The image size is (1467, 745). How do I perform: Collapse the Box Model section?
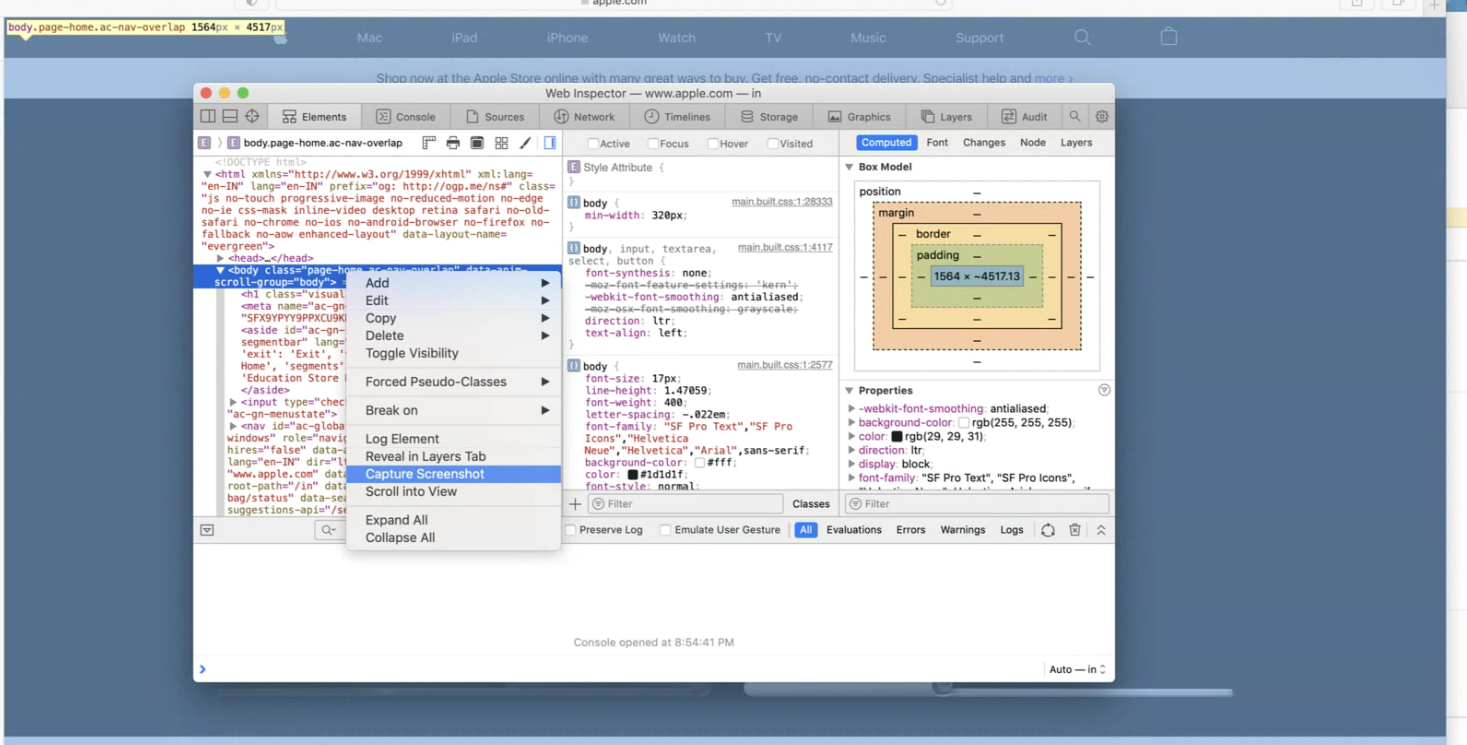pos(850,167)
